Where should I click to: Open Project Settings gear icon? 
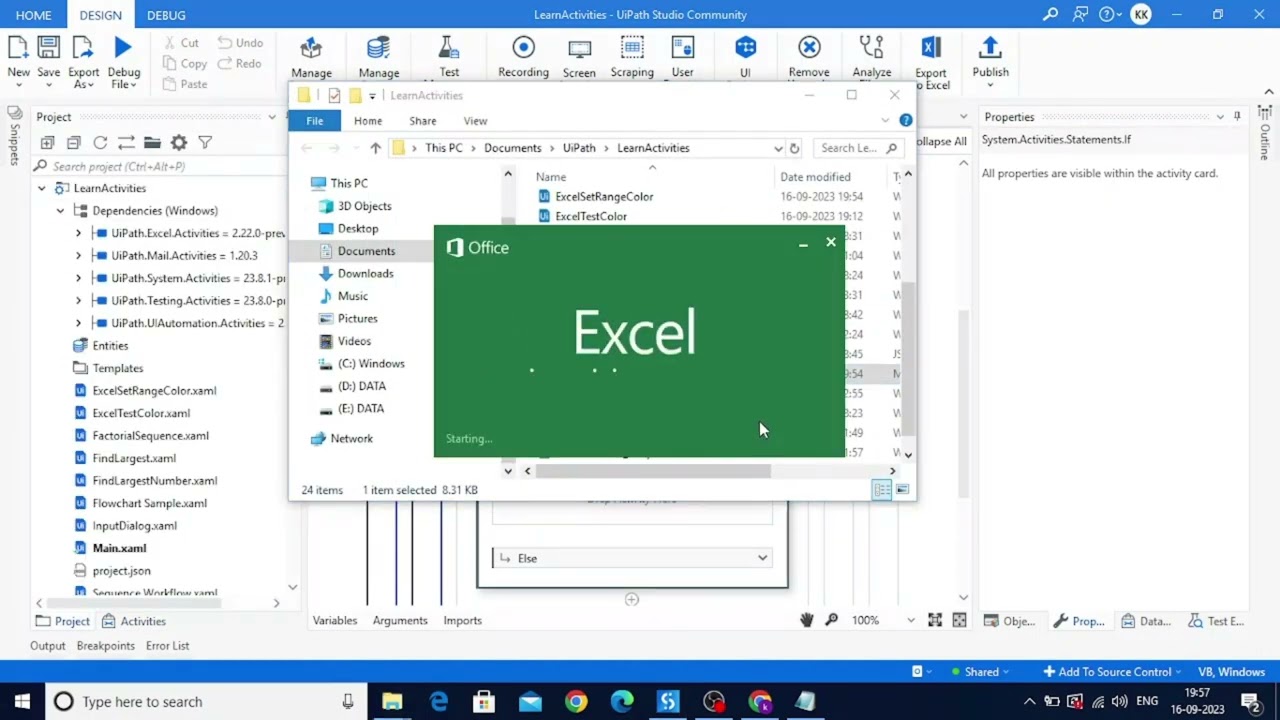point(179,143)
